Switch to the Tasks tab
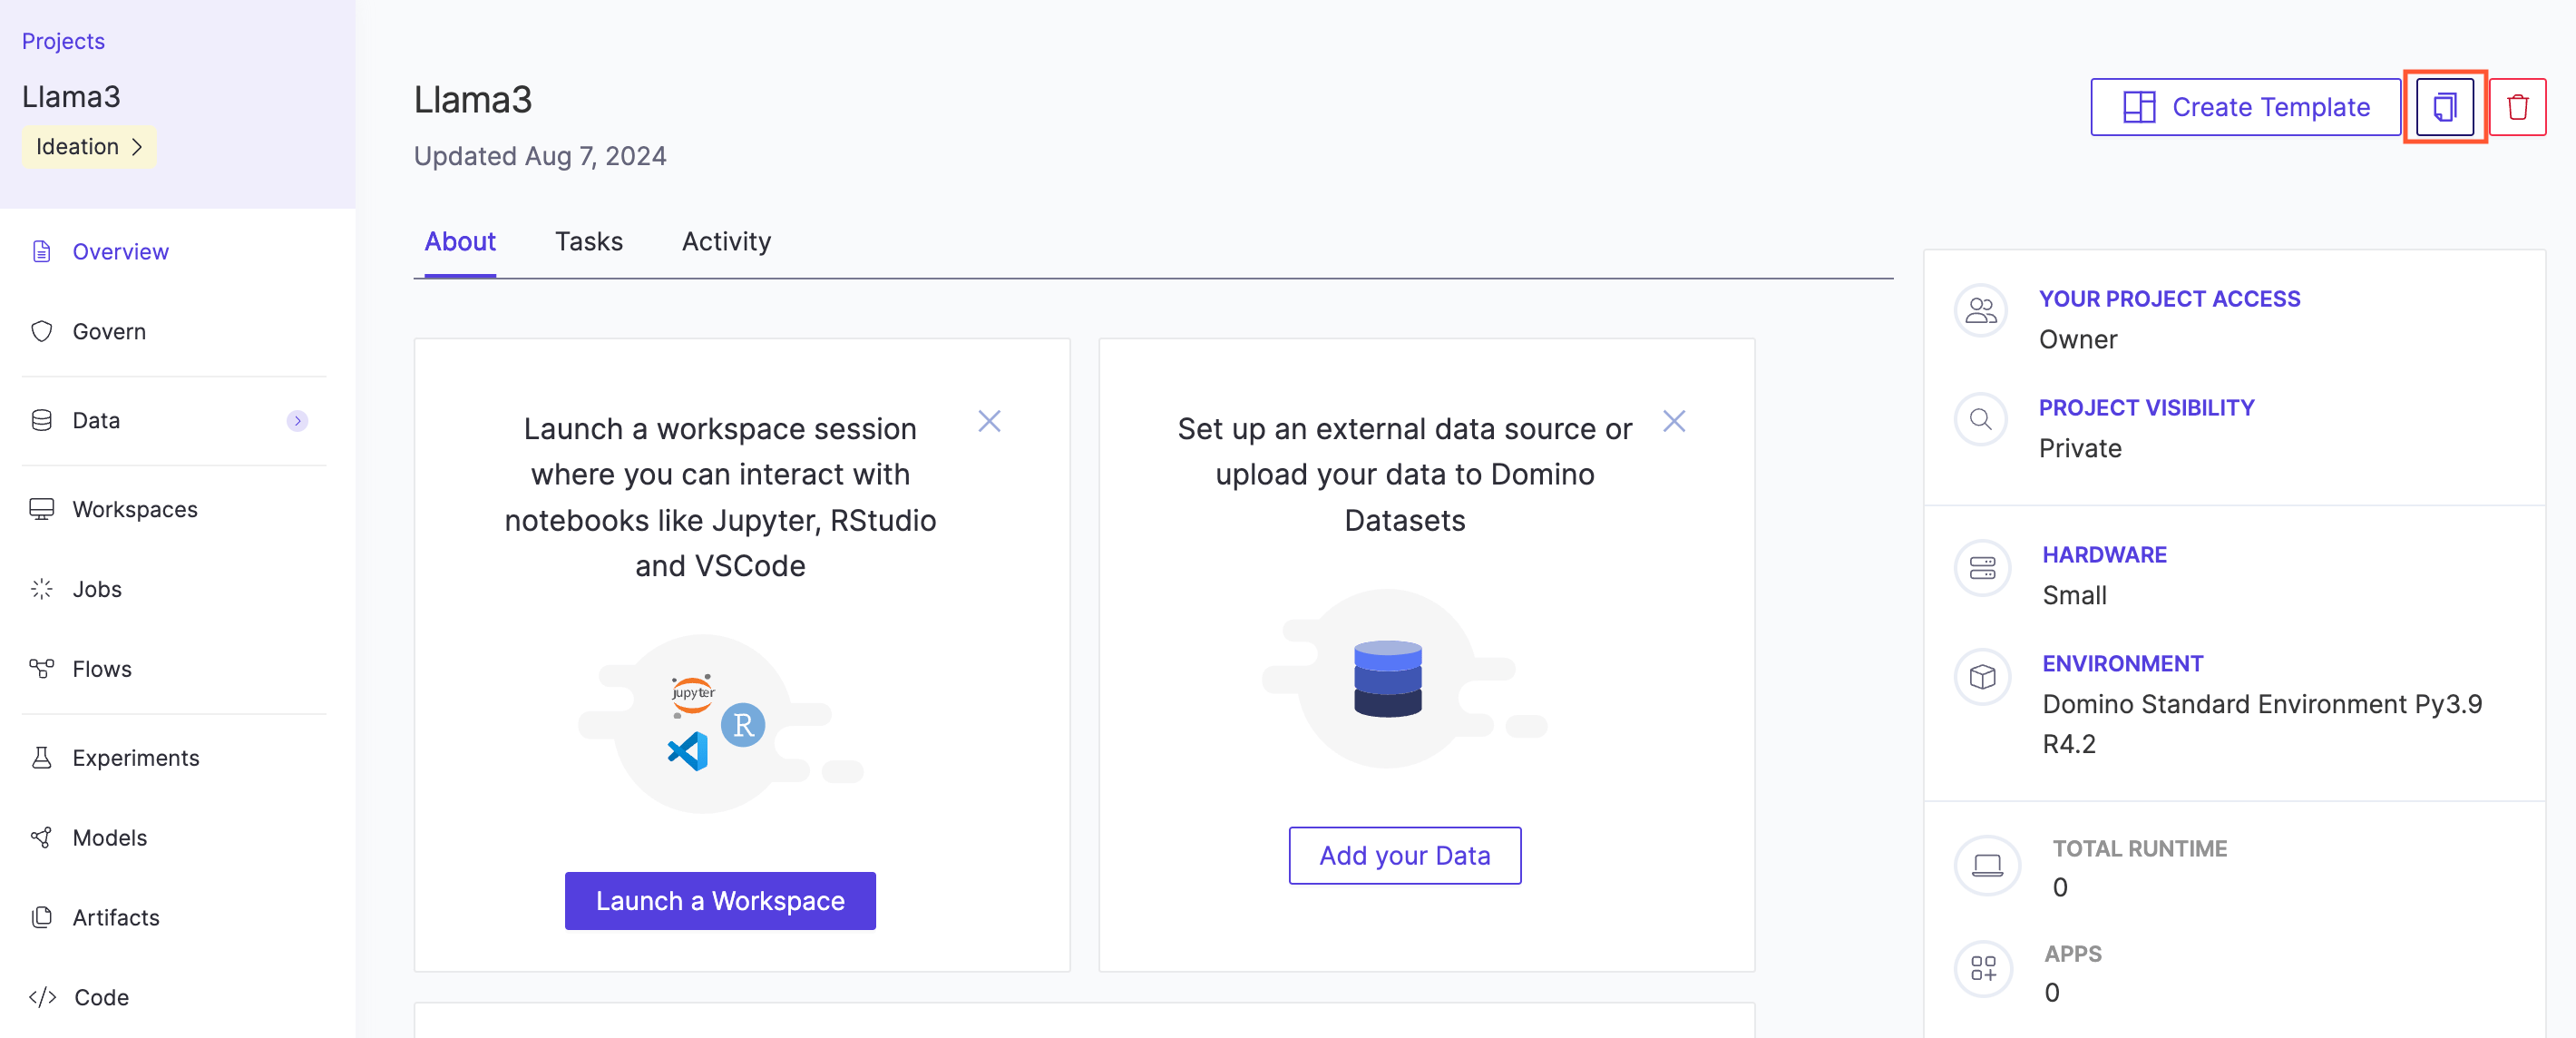Viewport: 2576px width, 1038px height. 588,242
